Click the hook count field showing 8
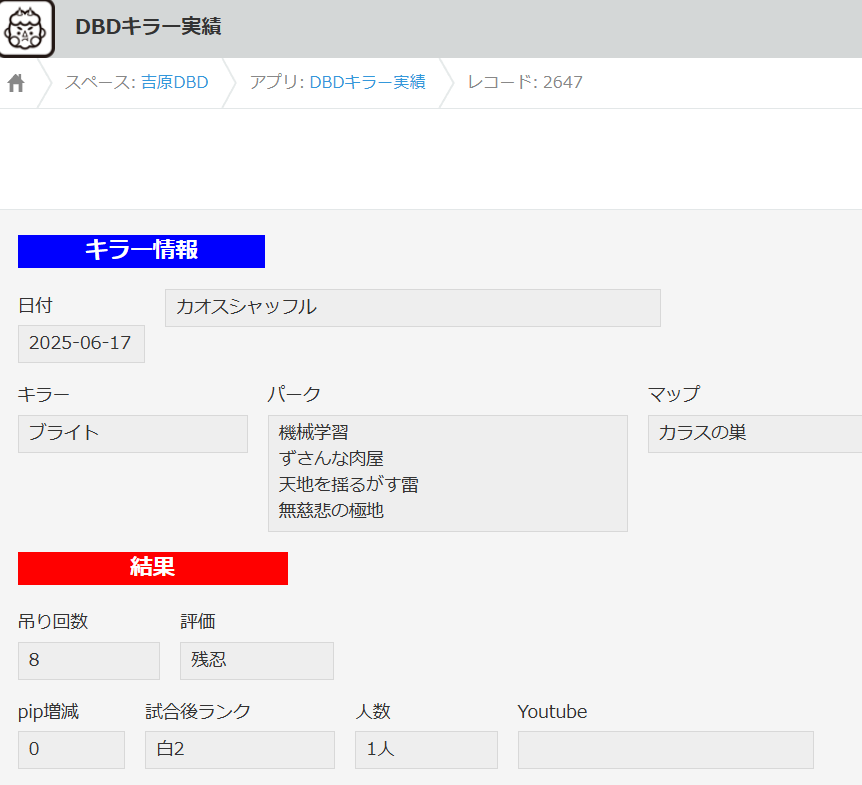 (x=89, y=660)
